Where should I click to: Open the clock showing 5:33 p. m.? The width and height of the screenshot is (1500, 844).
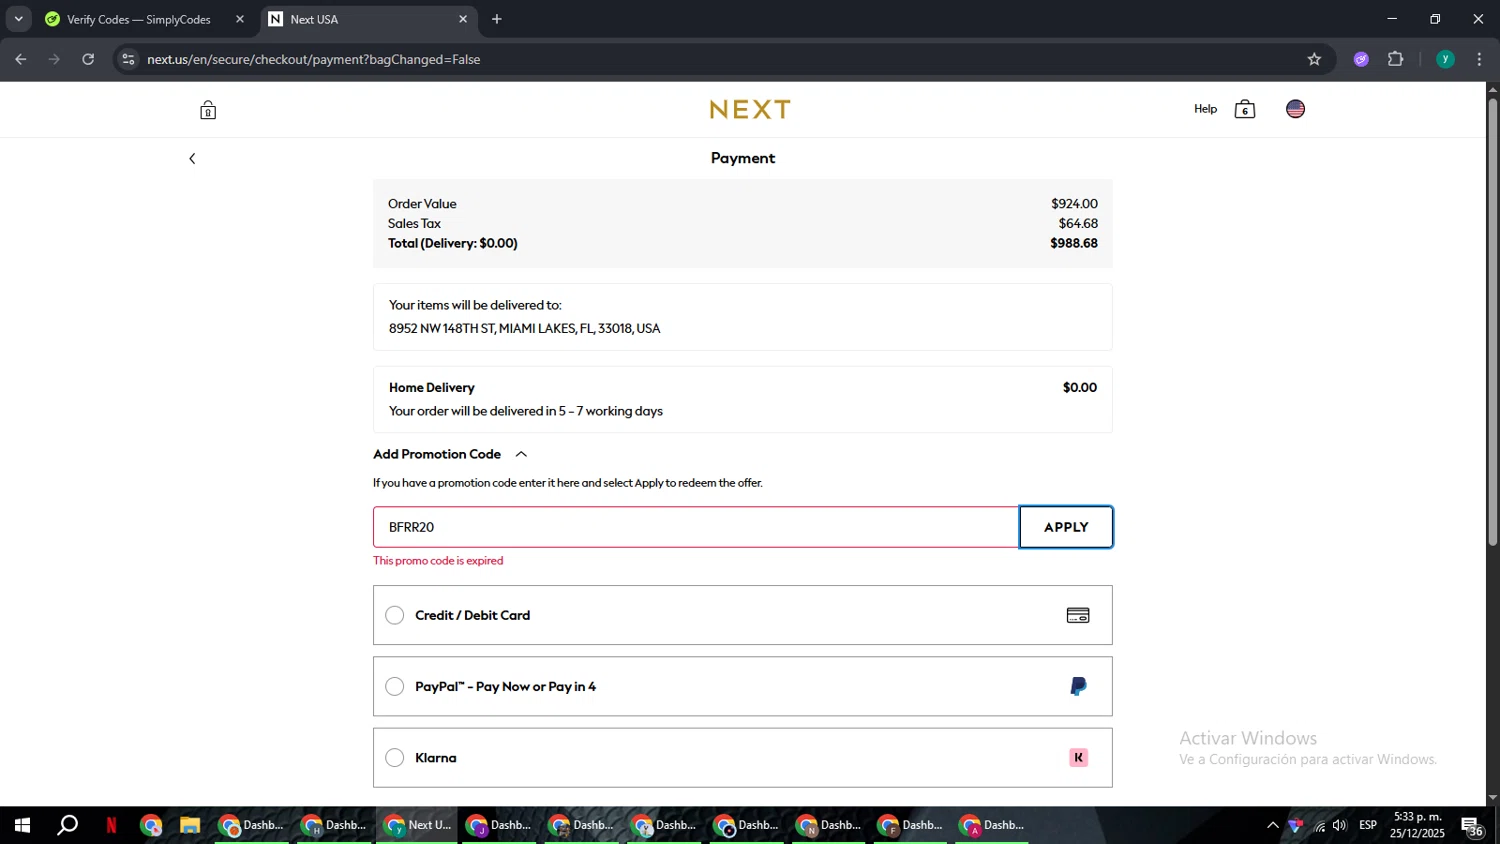coord(1417,825)
